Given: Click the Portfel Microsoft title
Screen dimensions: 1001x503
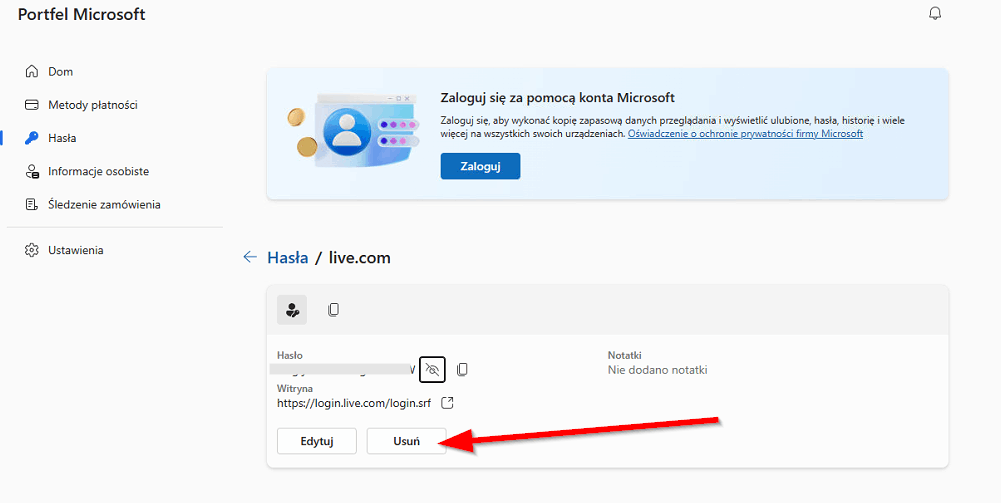Looking at the screenshot, I should [x=82, y=14].
